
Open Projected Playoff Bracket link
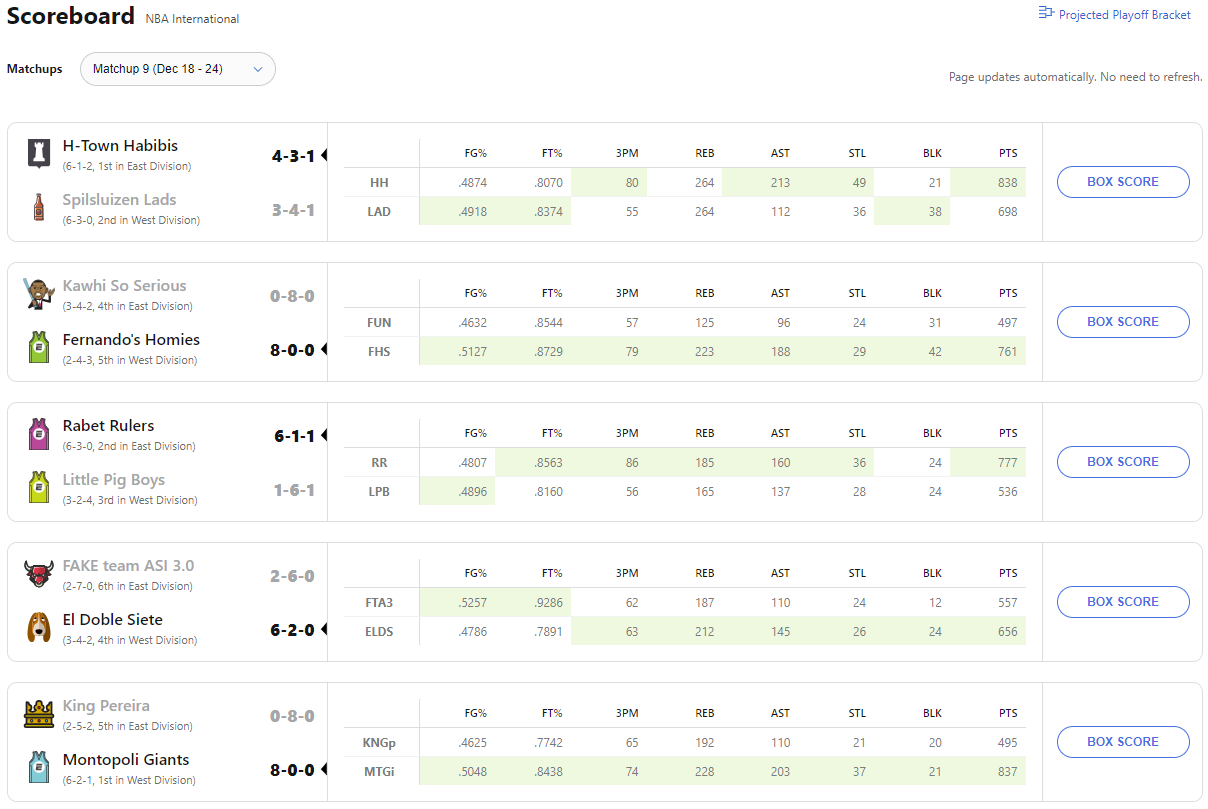tap(1115, 14)
